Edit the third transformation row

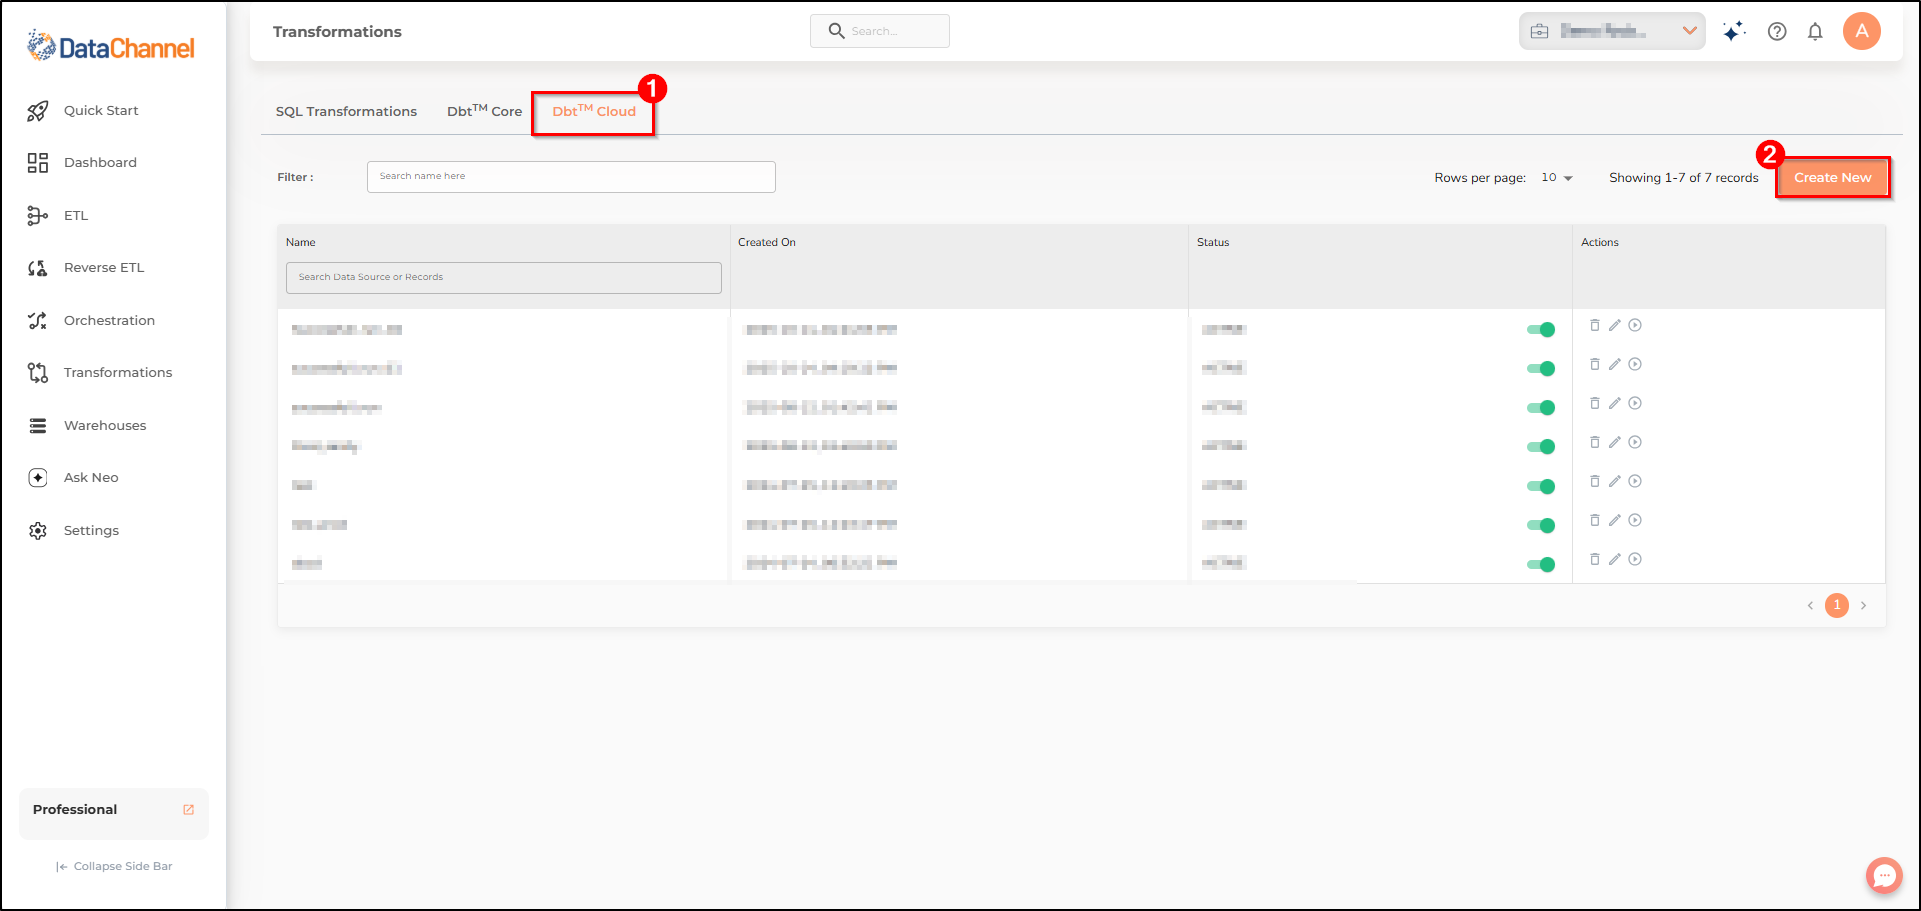[1615, 403]
